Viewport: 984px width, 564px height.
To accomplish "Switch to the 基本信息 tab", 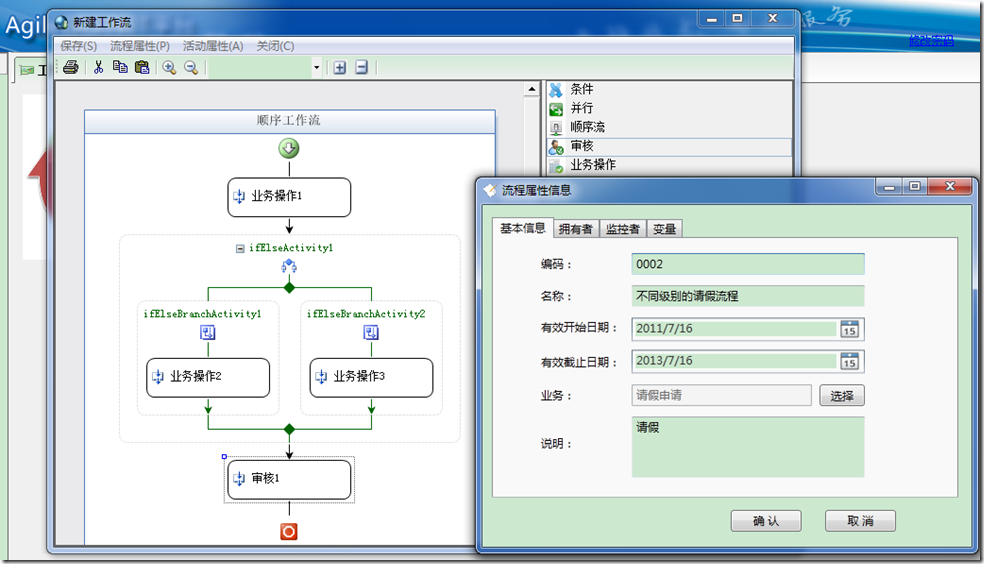I will coord(522,228).
